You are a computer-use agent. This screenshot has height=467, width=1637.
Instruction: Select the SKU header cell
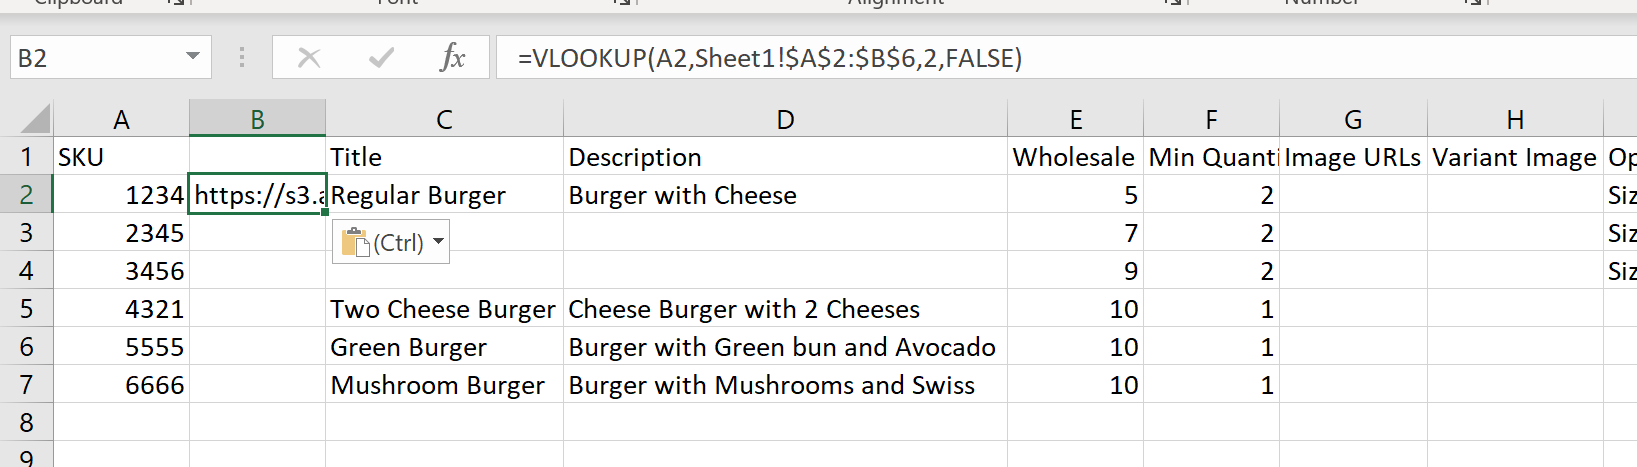[x=121, y=157]
